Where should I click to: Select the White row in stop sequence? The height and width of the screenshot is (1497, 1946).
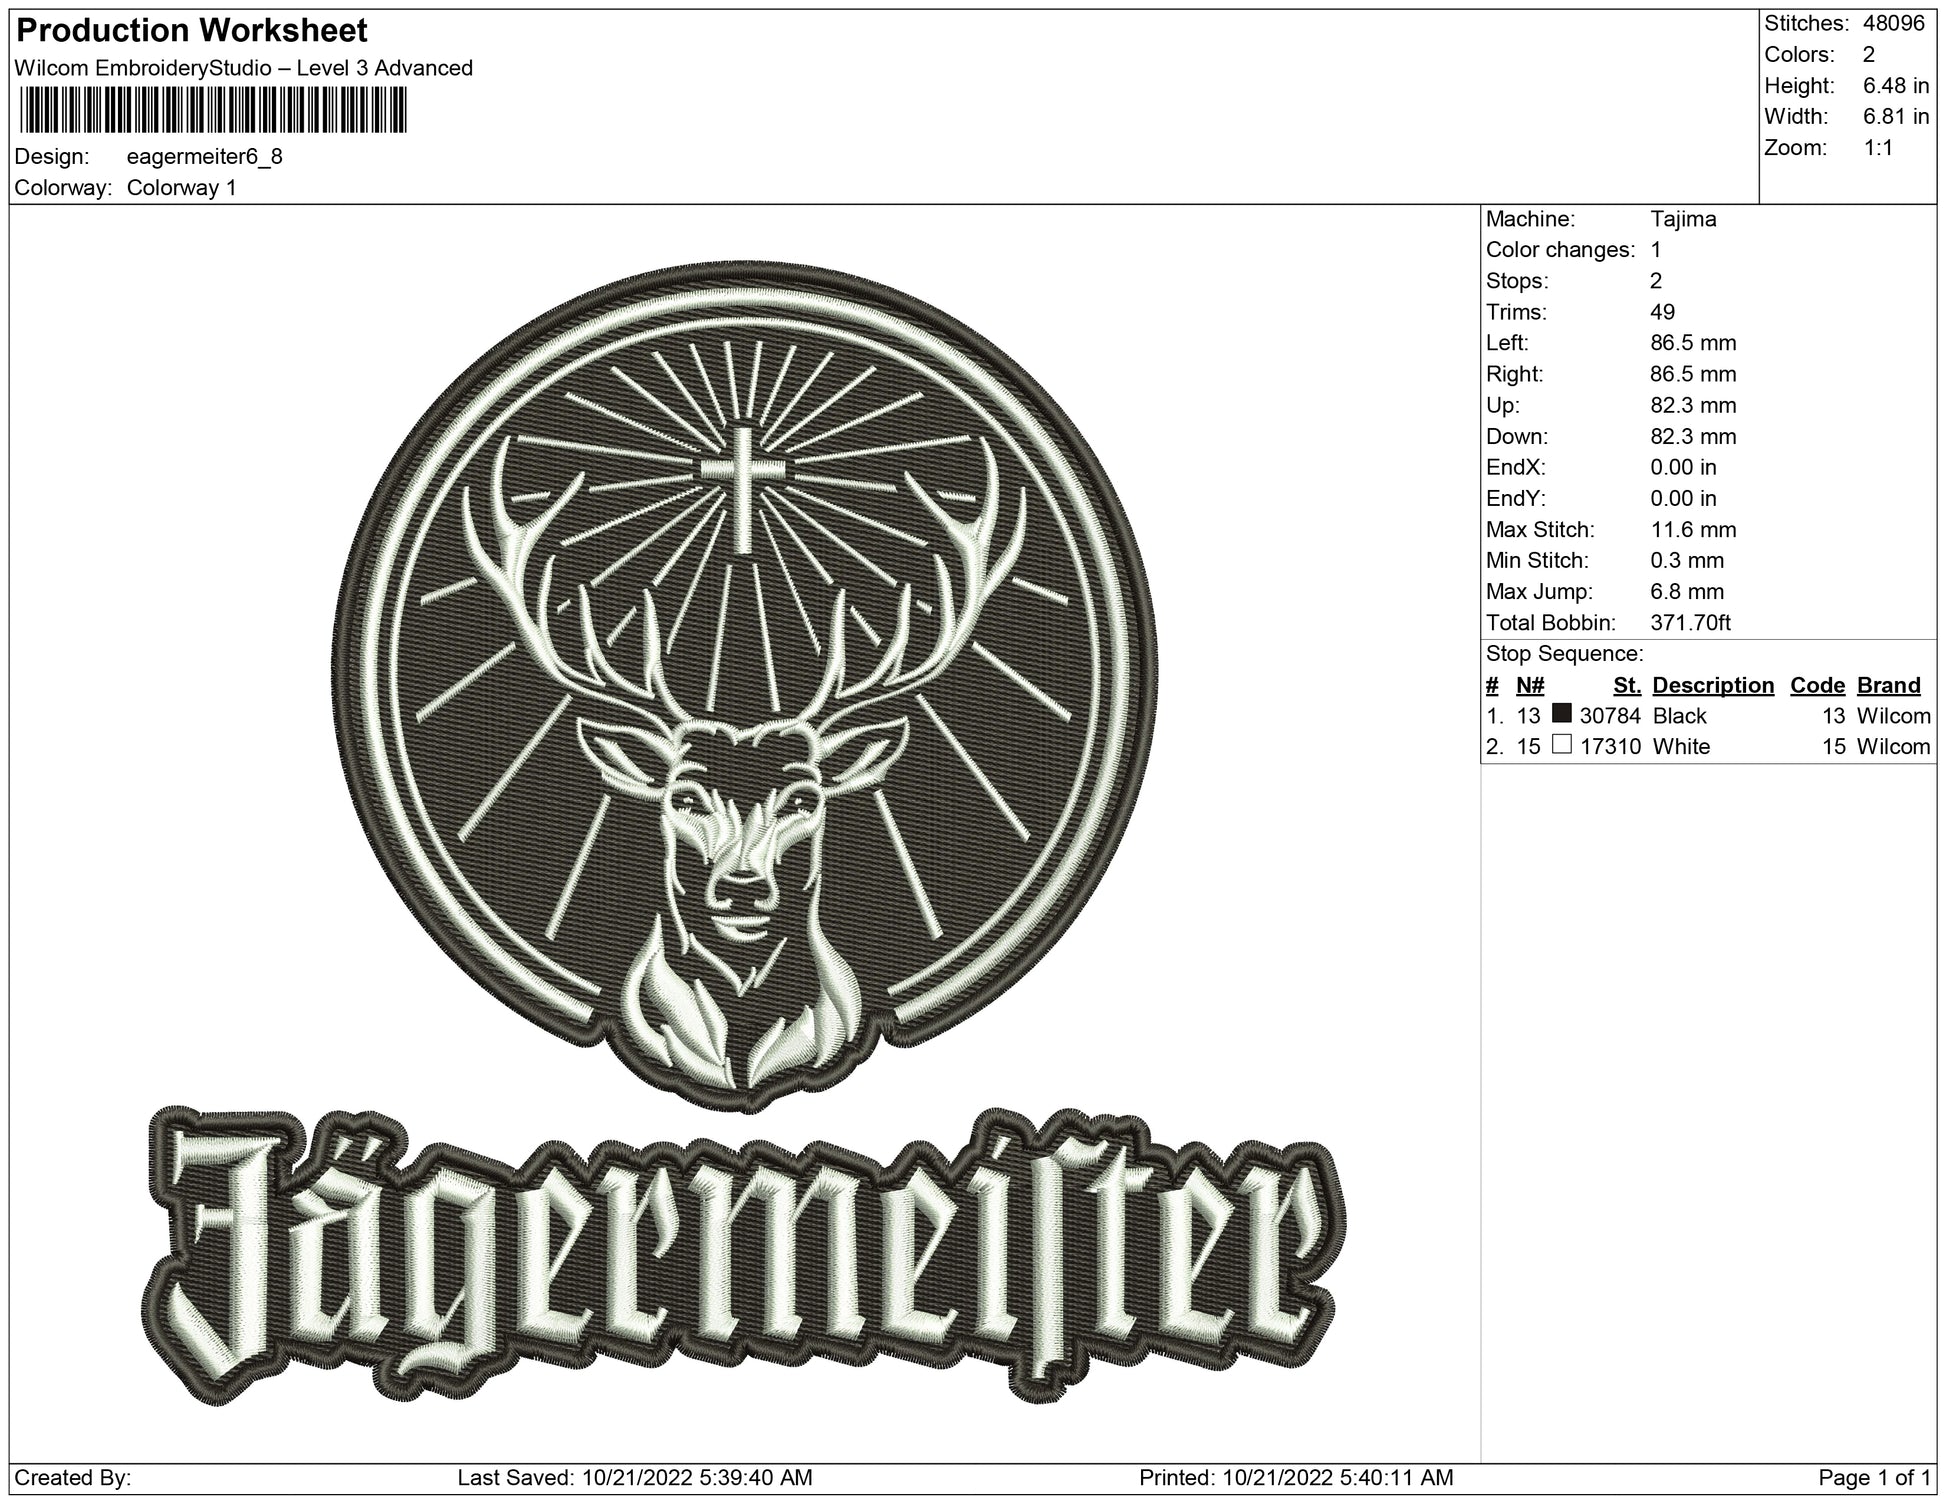[1680, 746]
